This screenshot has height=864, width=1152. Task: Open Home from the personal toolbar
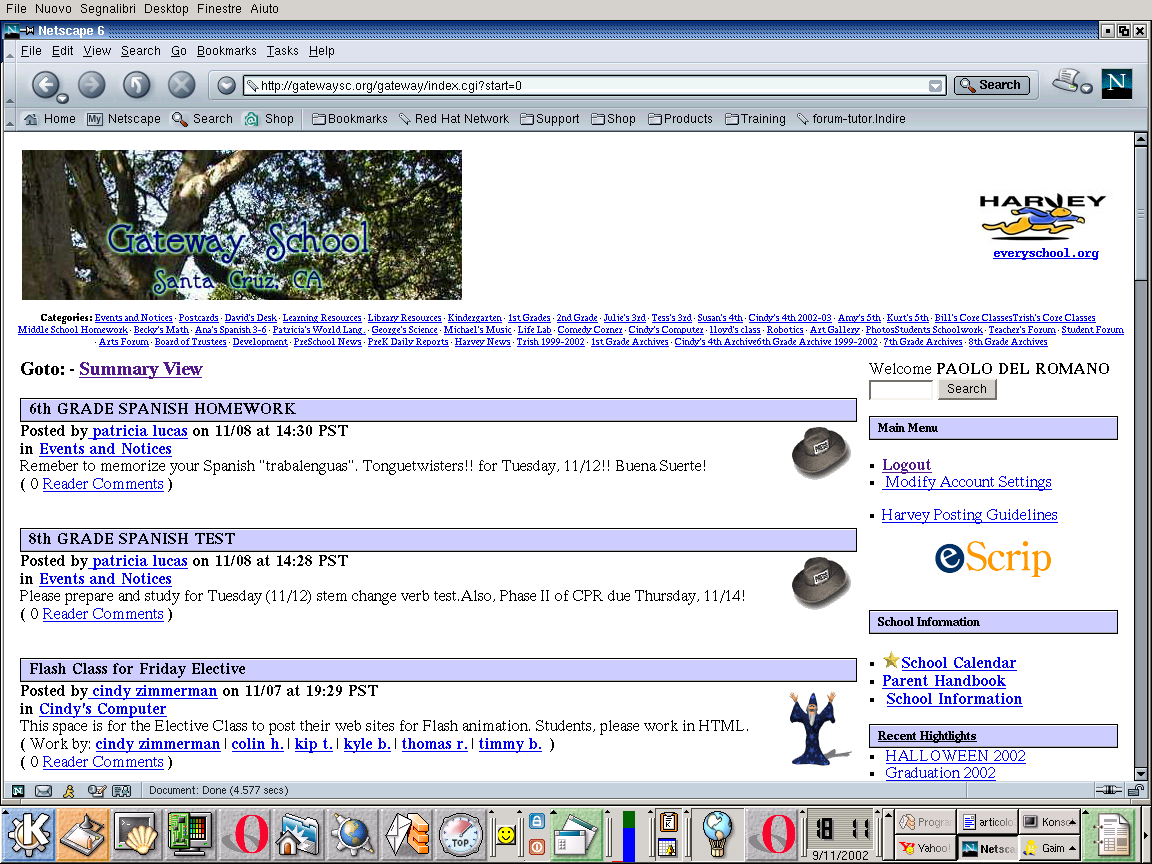click(50, 119)
